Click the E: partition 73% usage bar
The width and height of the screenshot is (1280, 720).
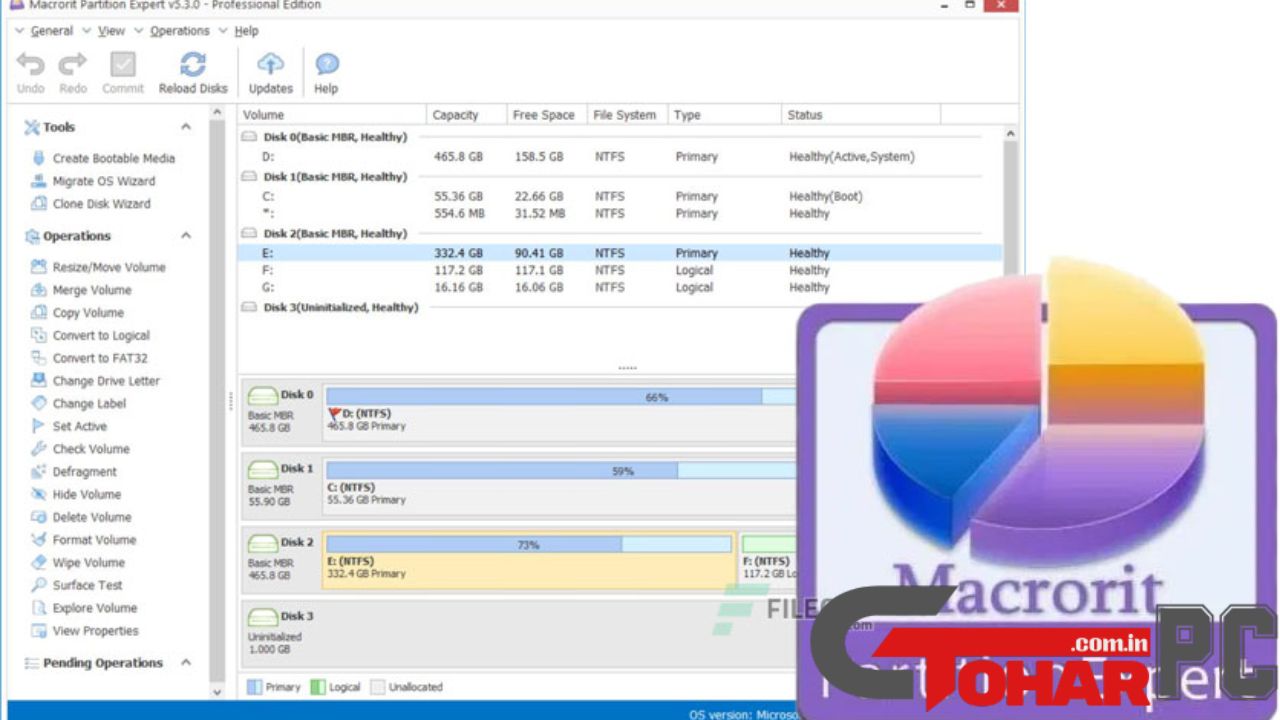[x=529, y=544]
